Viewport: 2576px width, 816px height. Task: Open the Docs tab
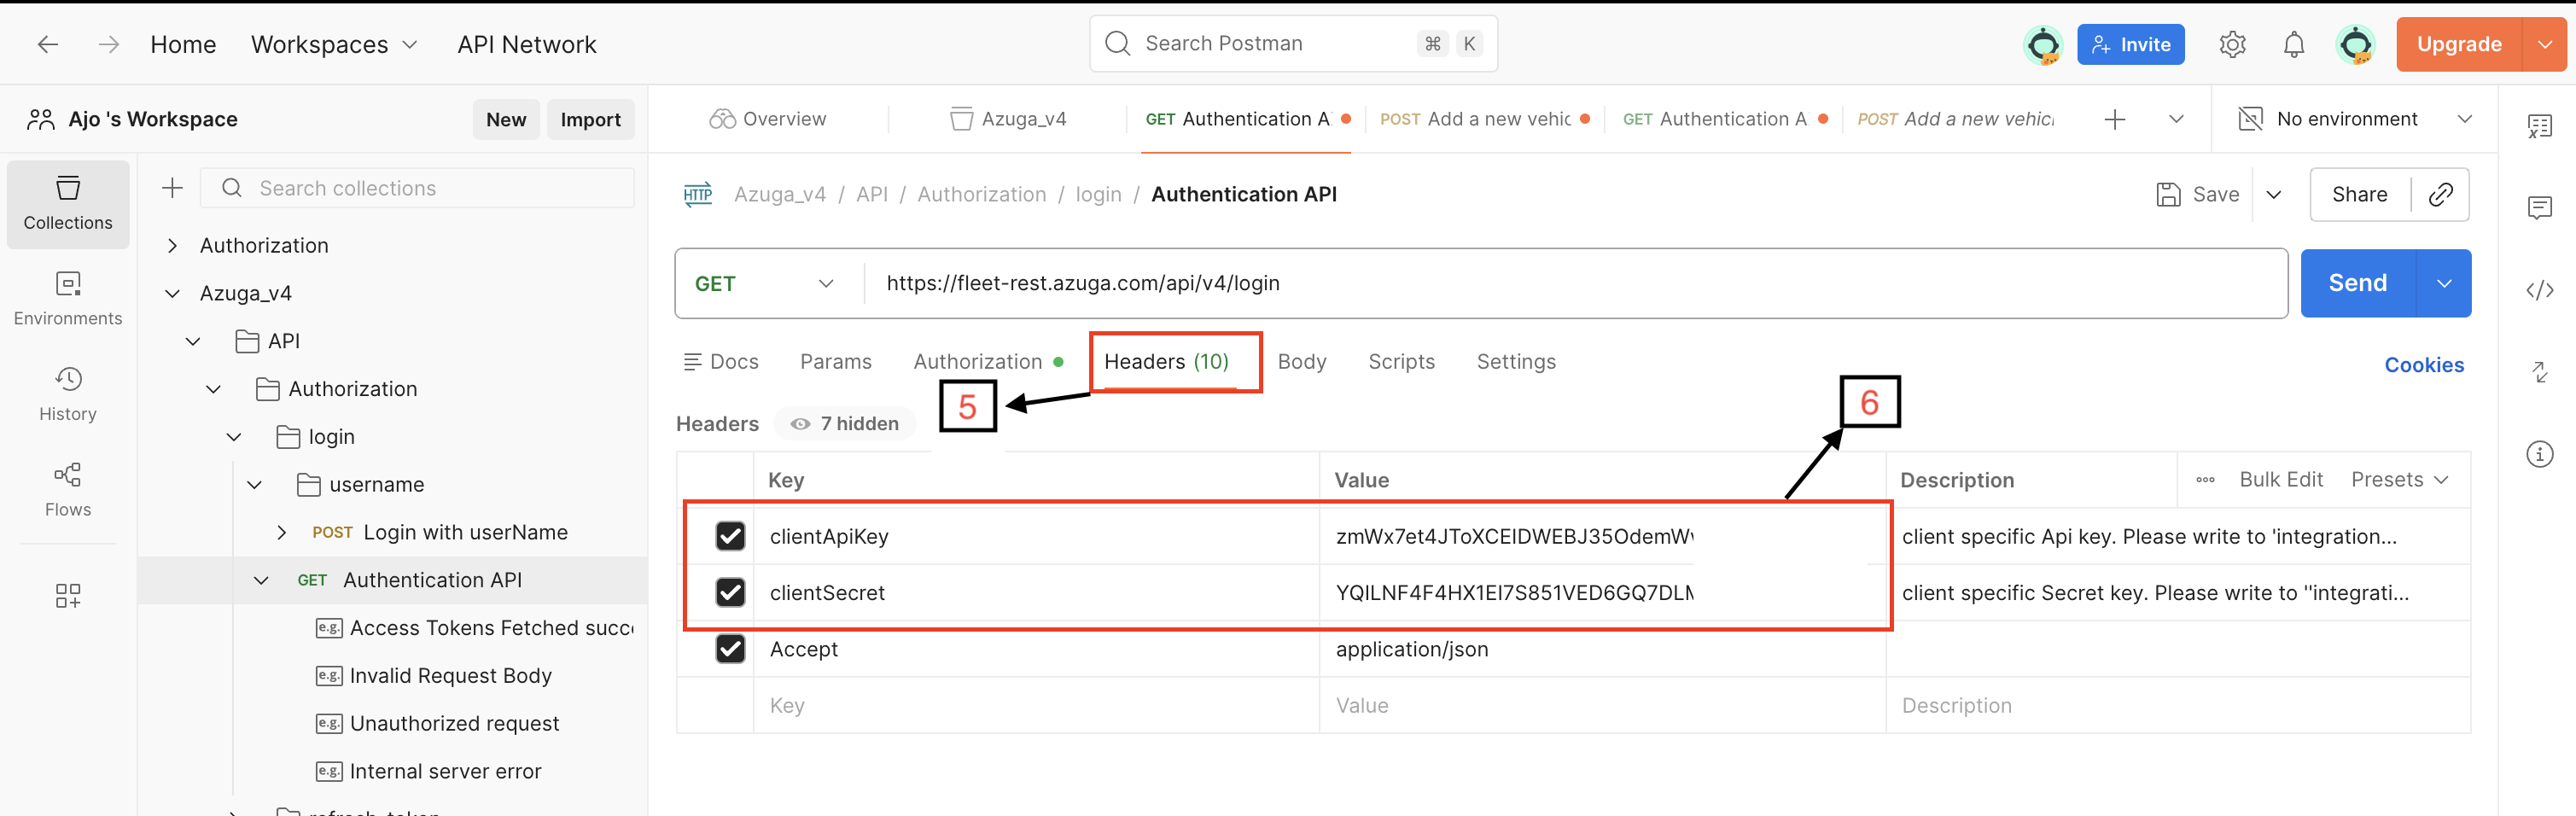pos(720,362)
